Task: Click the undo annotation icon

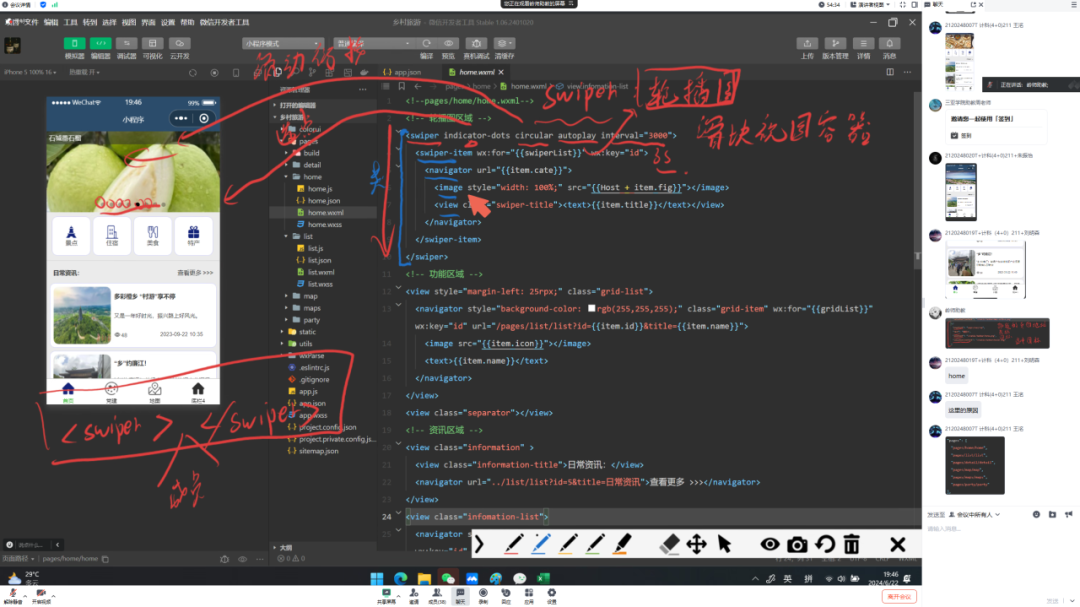Action: 824,544
